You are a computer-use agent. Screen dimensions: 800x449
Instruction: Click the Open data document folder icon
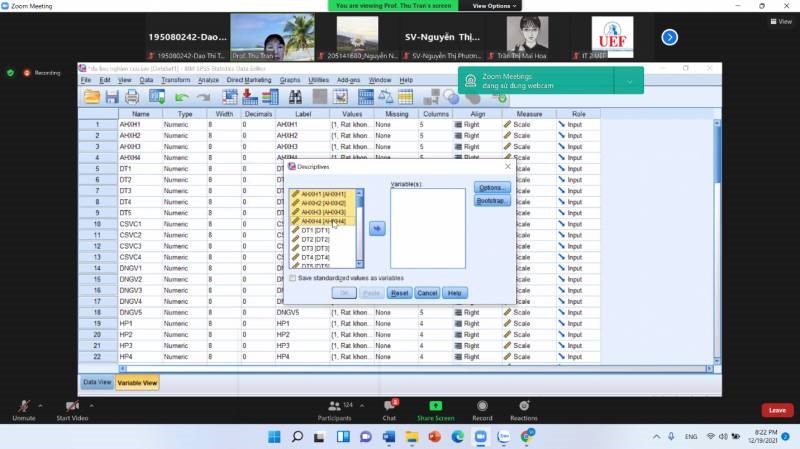(x=92, y=97)
